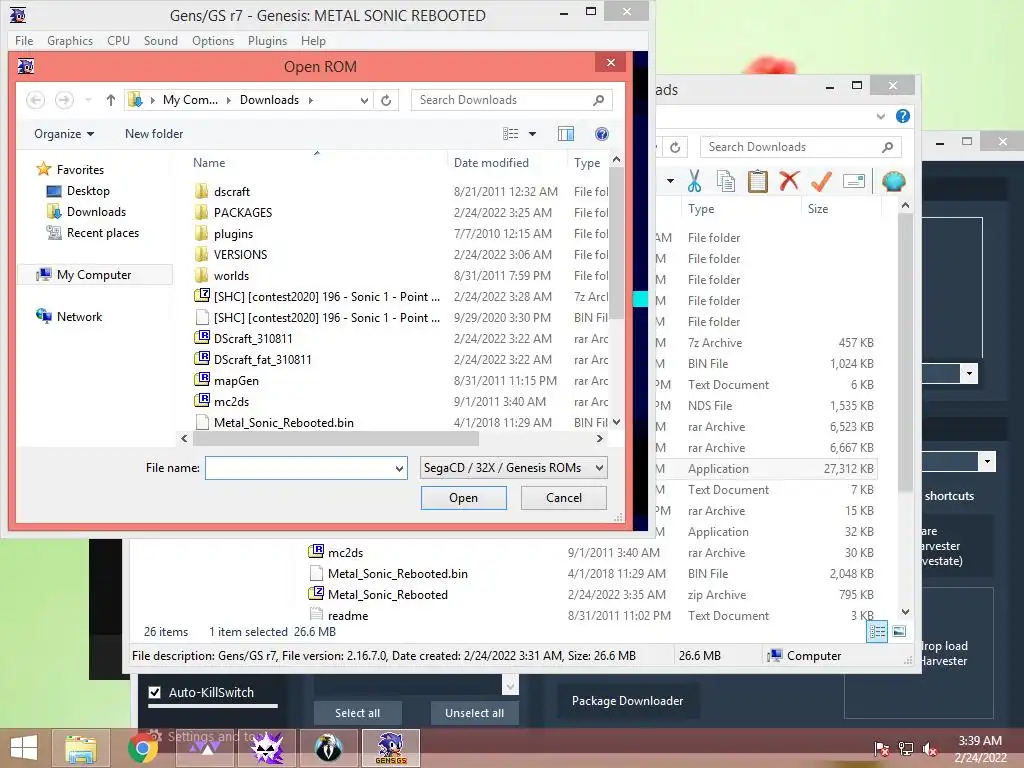Open File Explorer from the taskbar

pos(81,748)
